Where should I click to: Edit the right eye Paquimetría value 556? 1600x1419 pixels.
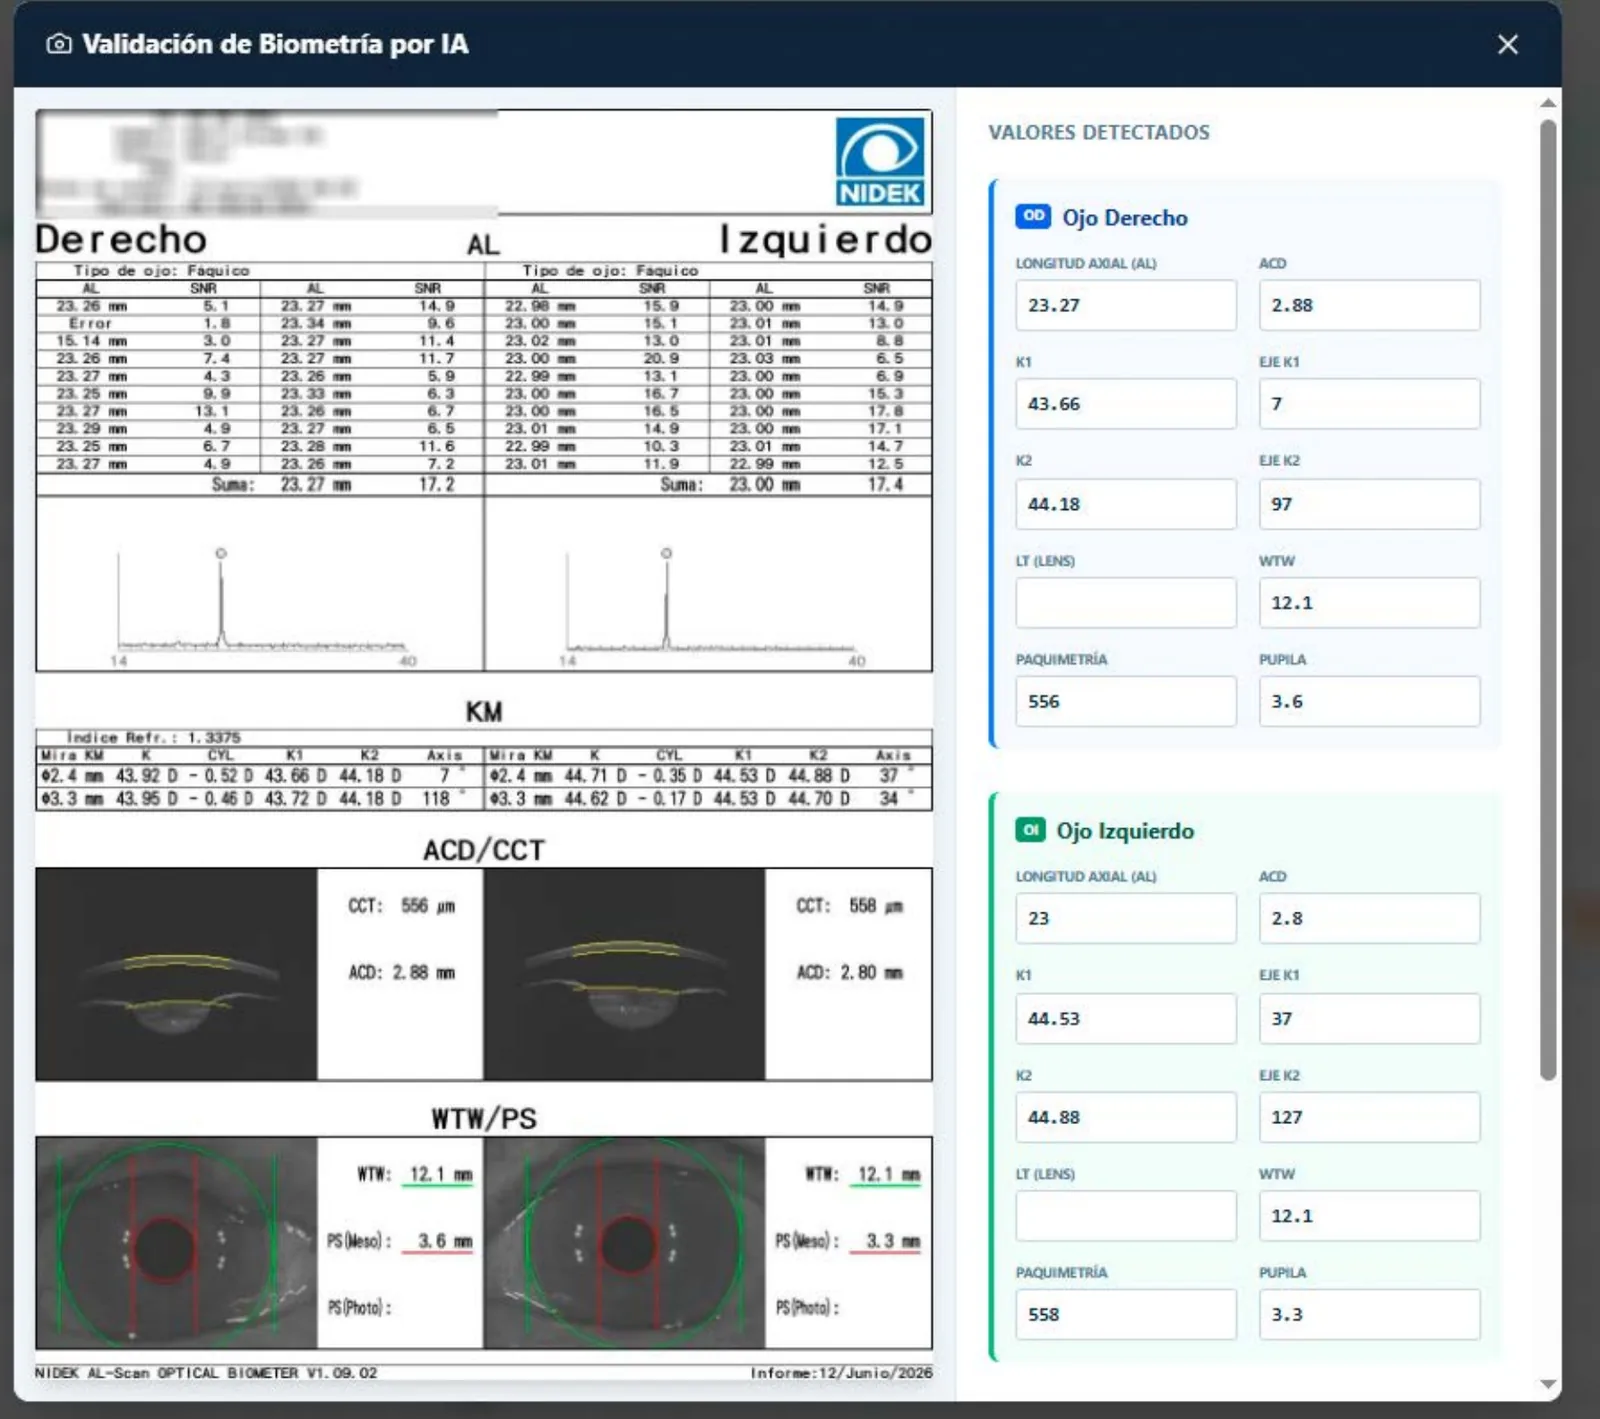coord(1126,701)
